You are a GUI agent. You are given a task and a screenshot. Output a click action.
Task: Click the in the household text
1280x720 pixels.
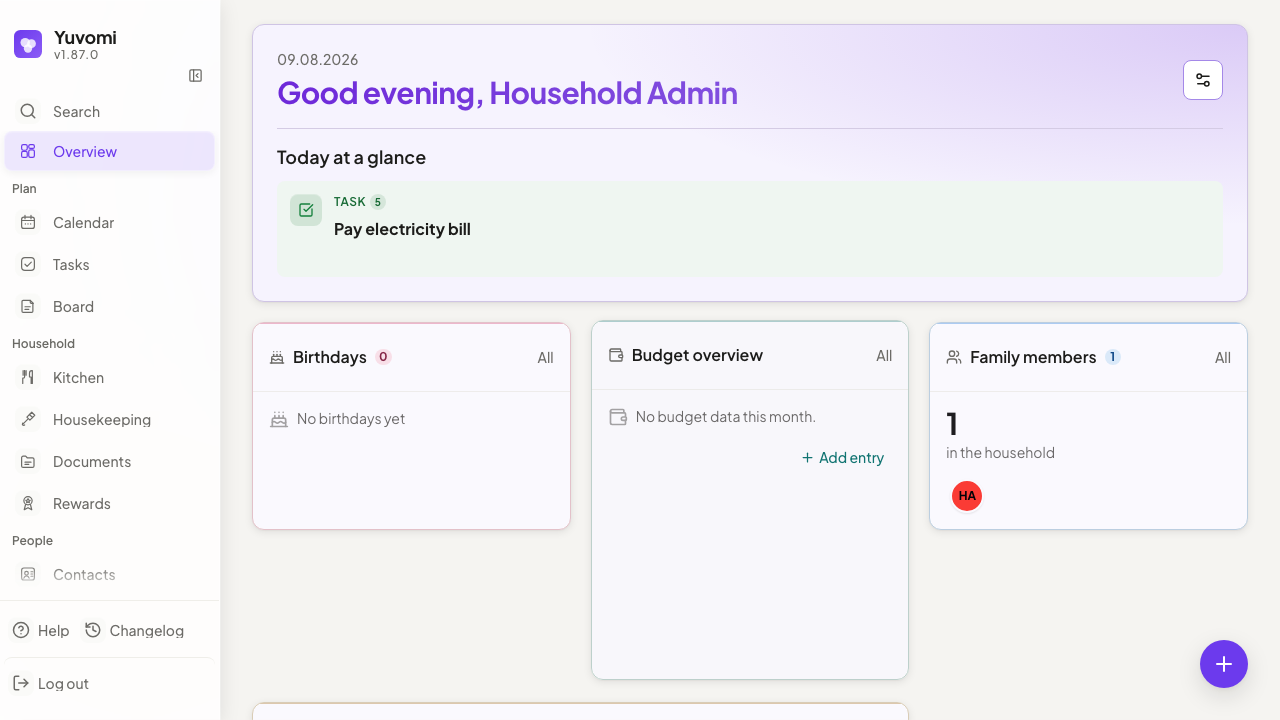[1000, 453]
